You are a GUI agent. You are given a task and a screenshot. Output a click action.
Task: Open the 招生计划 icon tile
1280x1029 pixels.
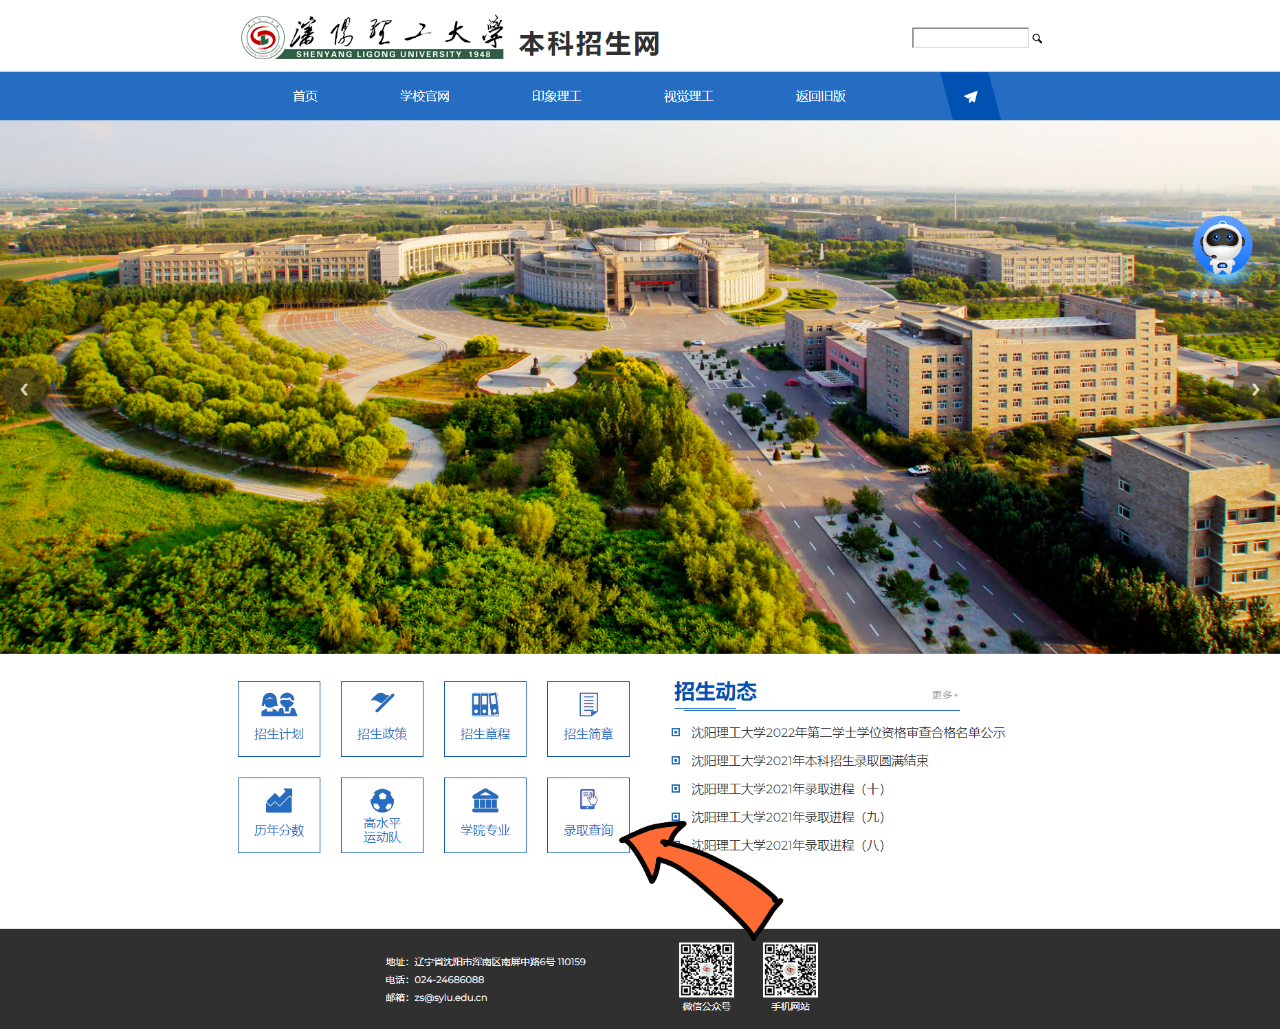(x=279, y=718)
